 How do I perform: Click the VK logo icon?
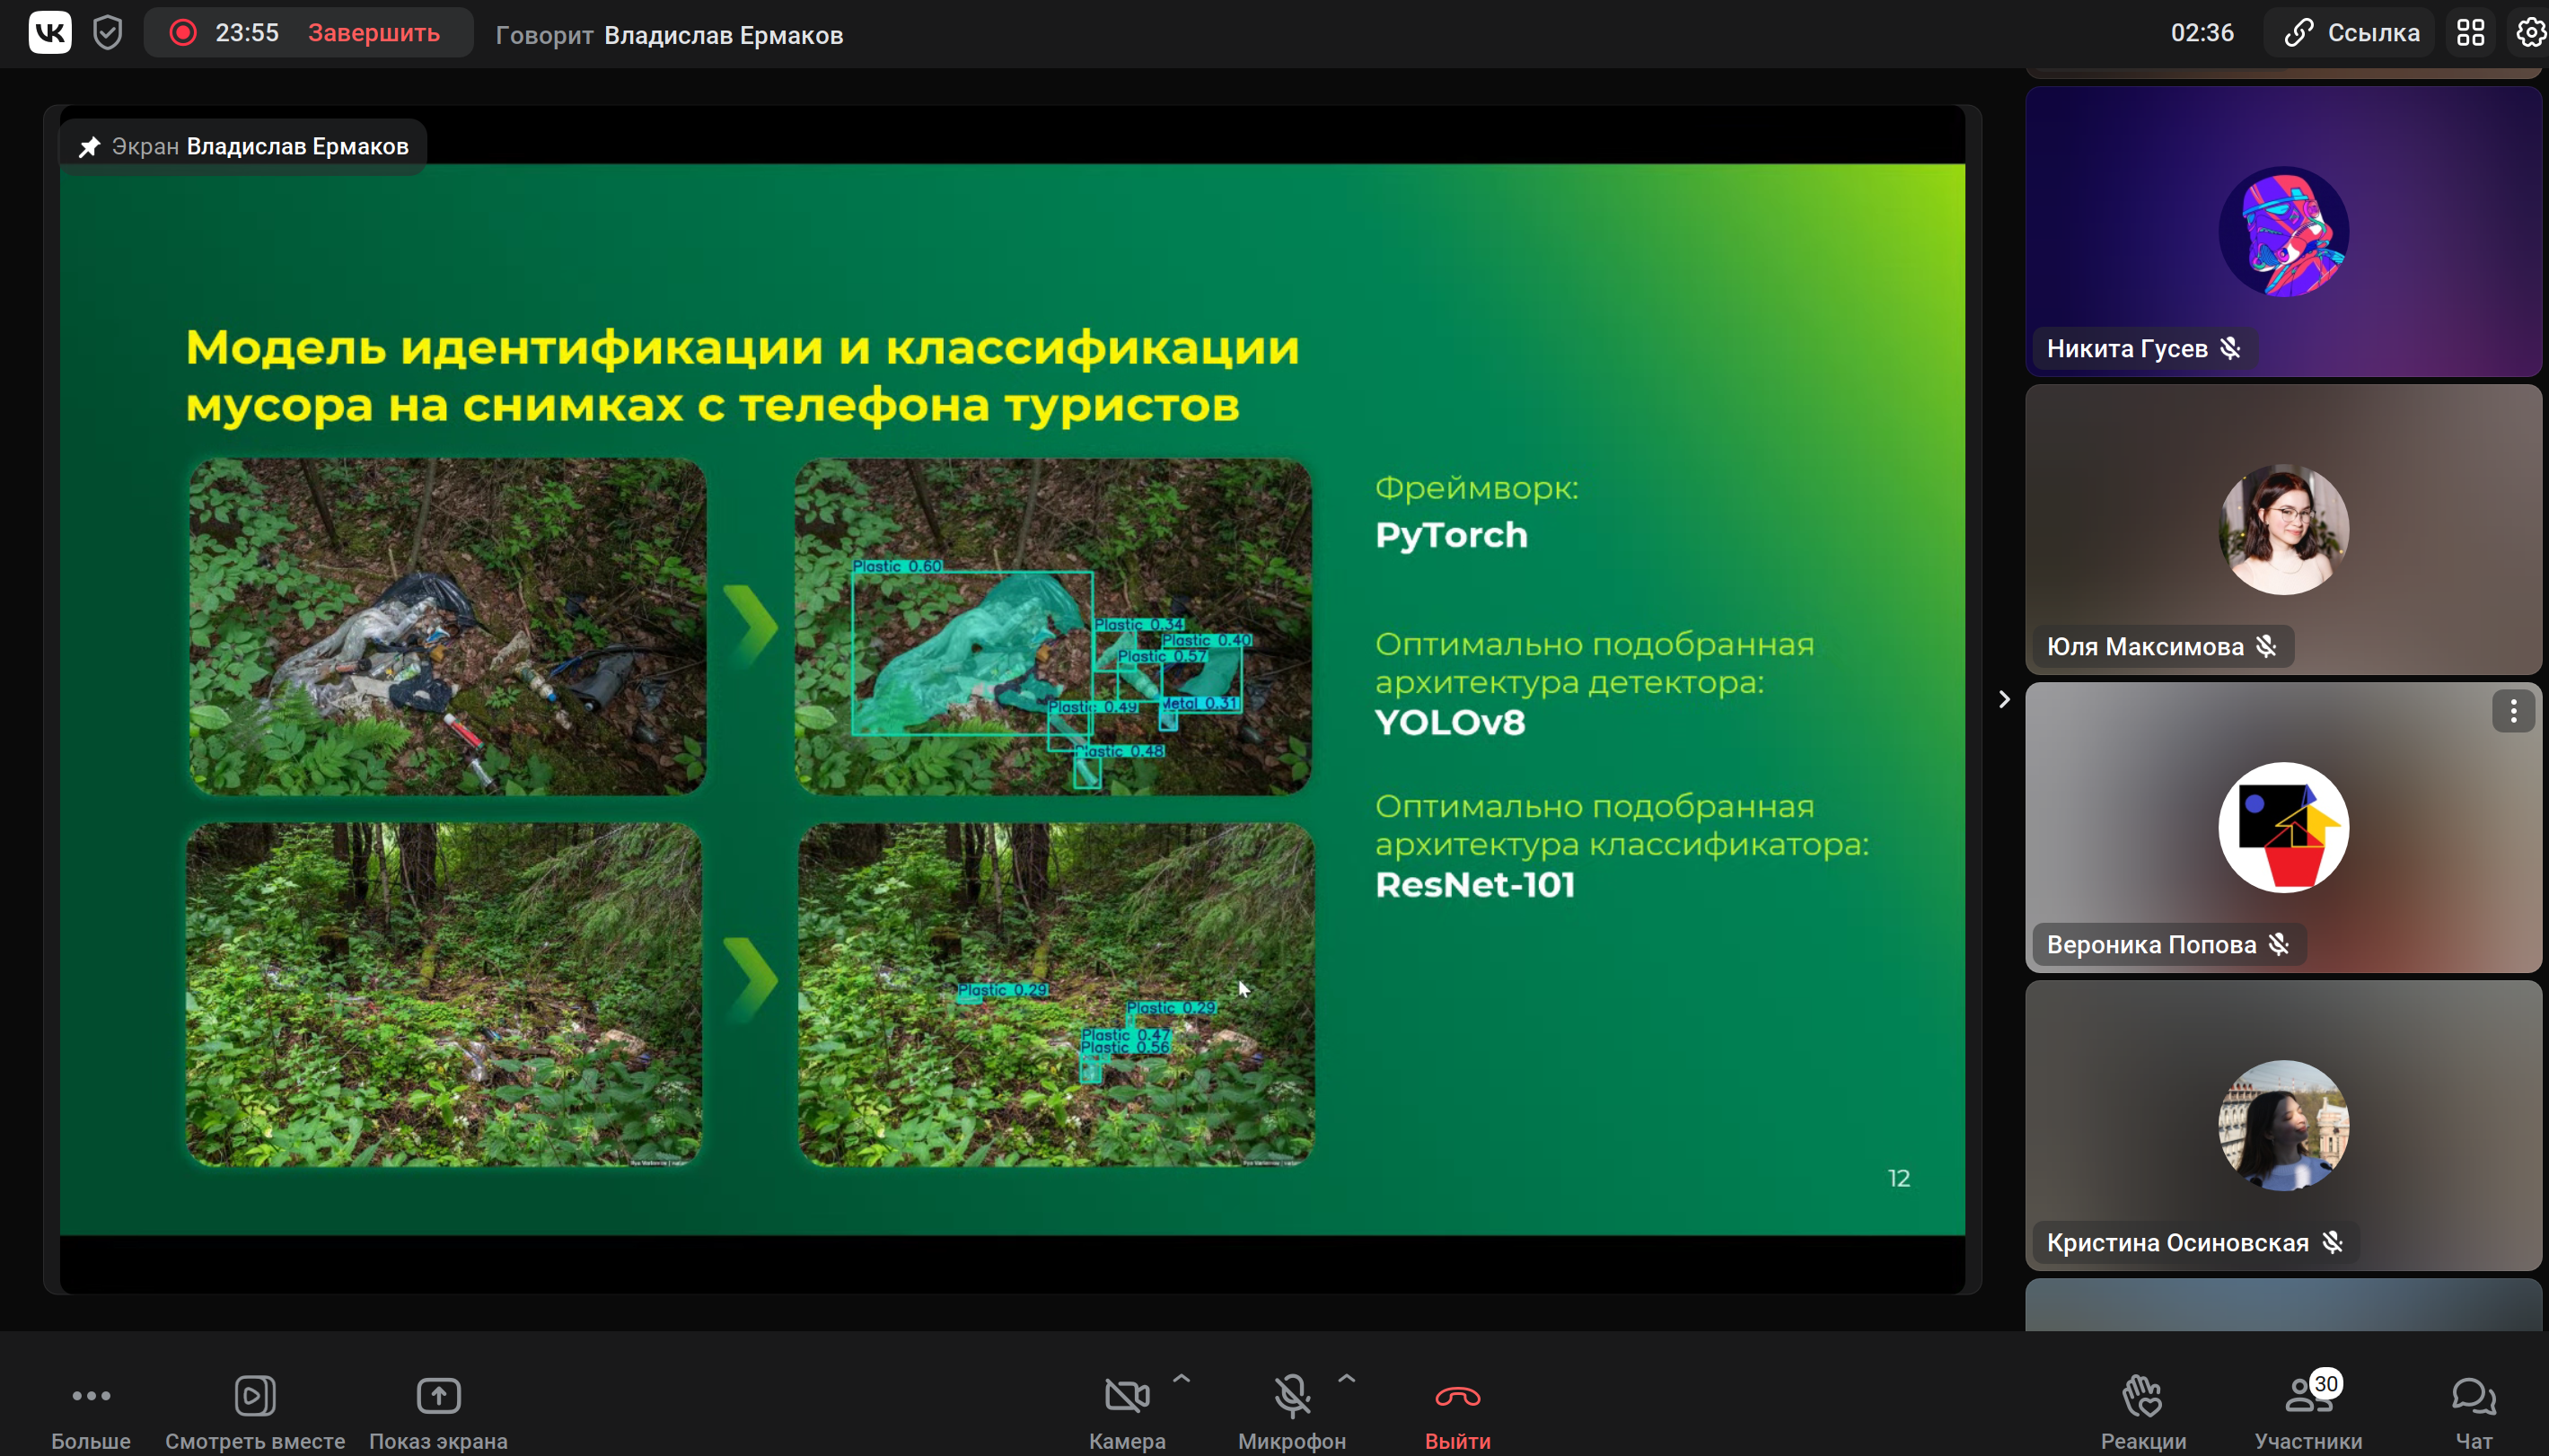click(50, 33)
